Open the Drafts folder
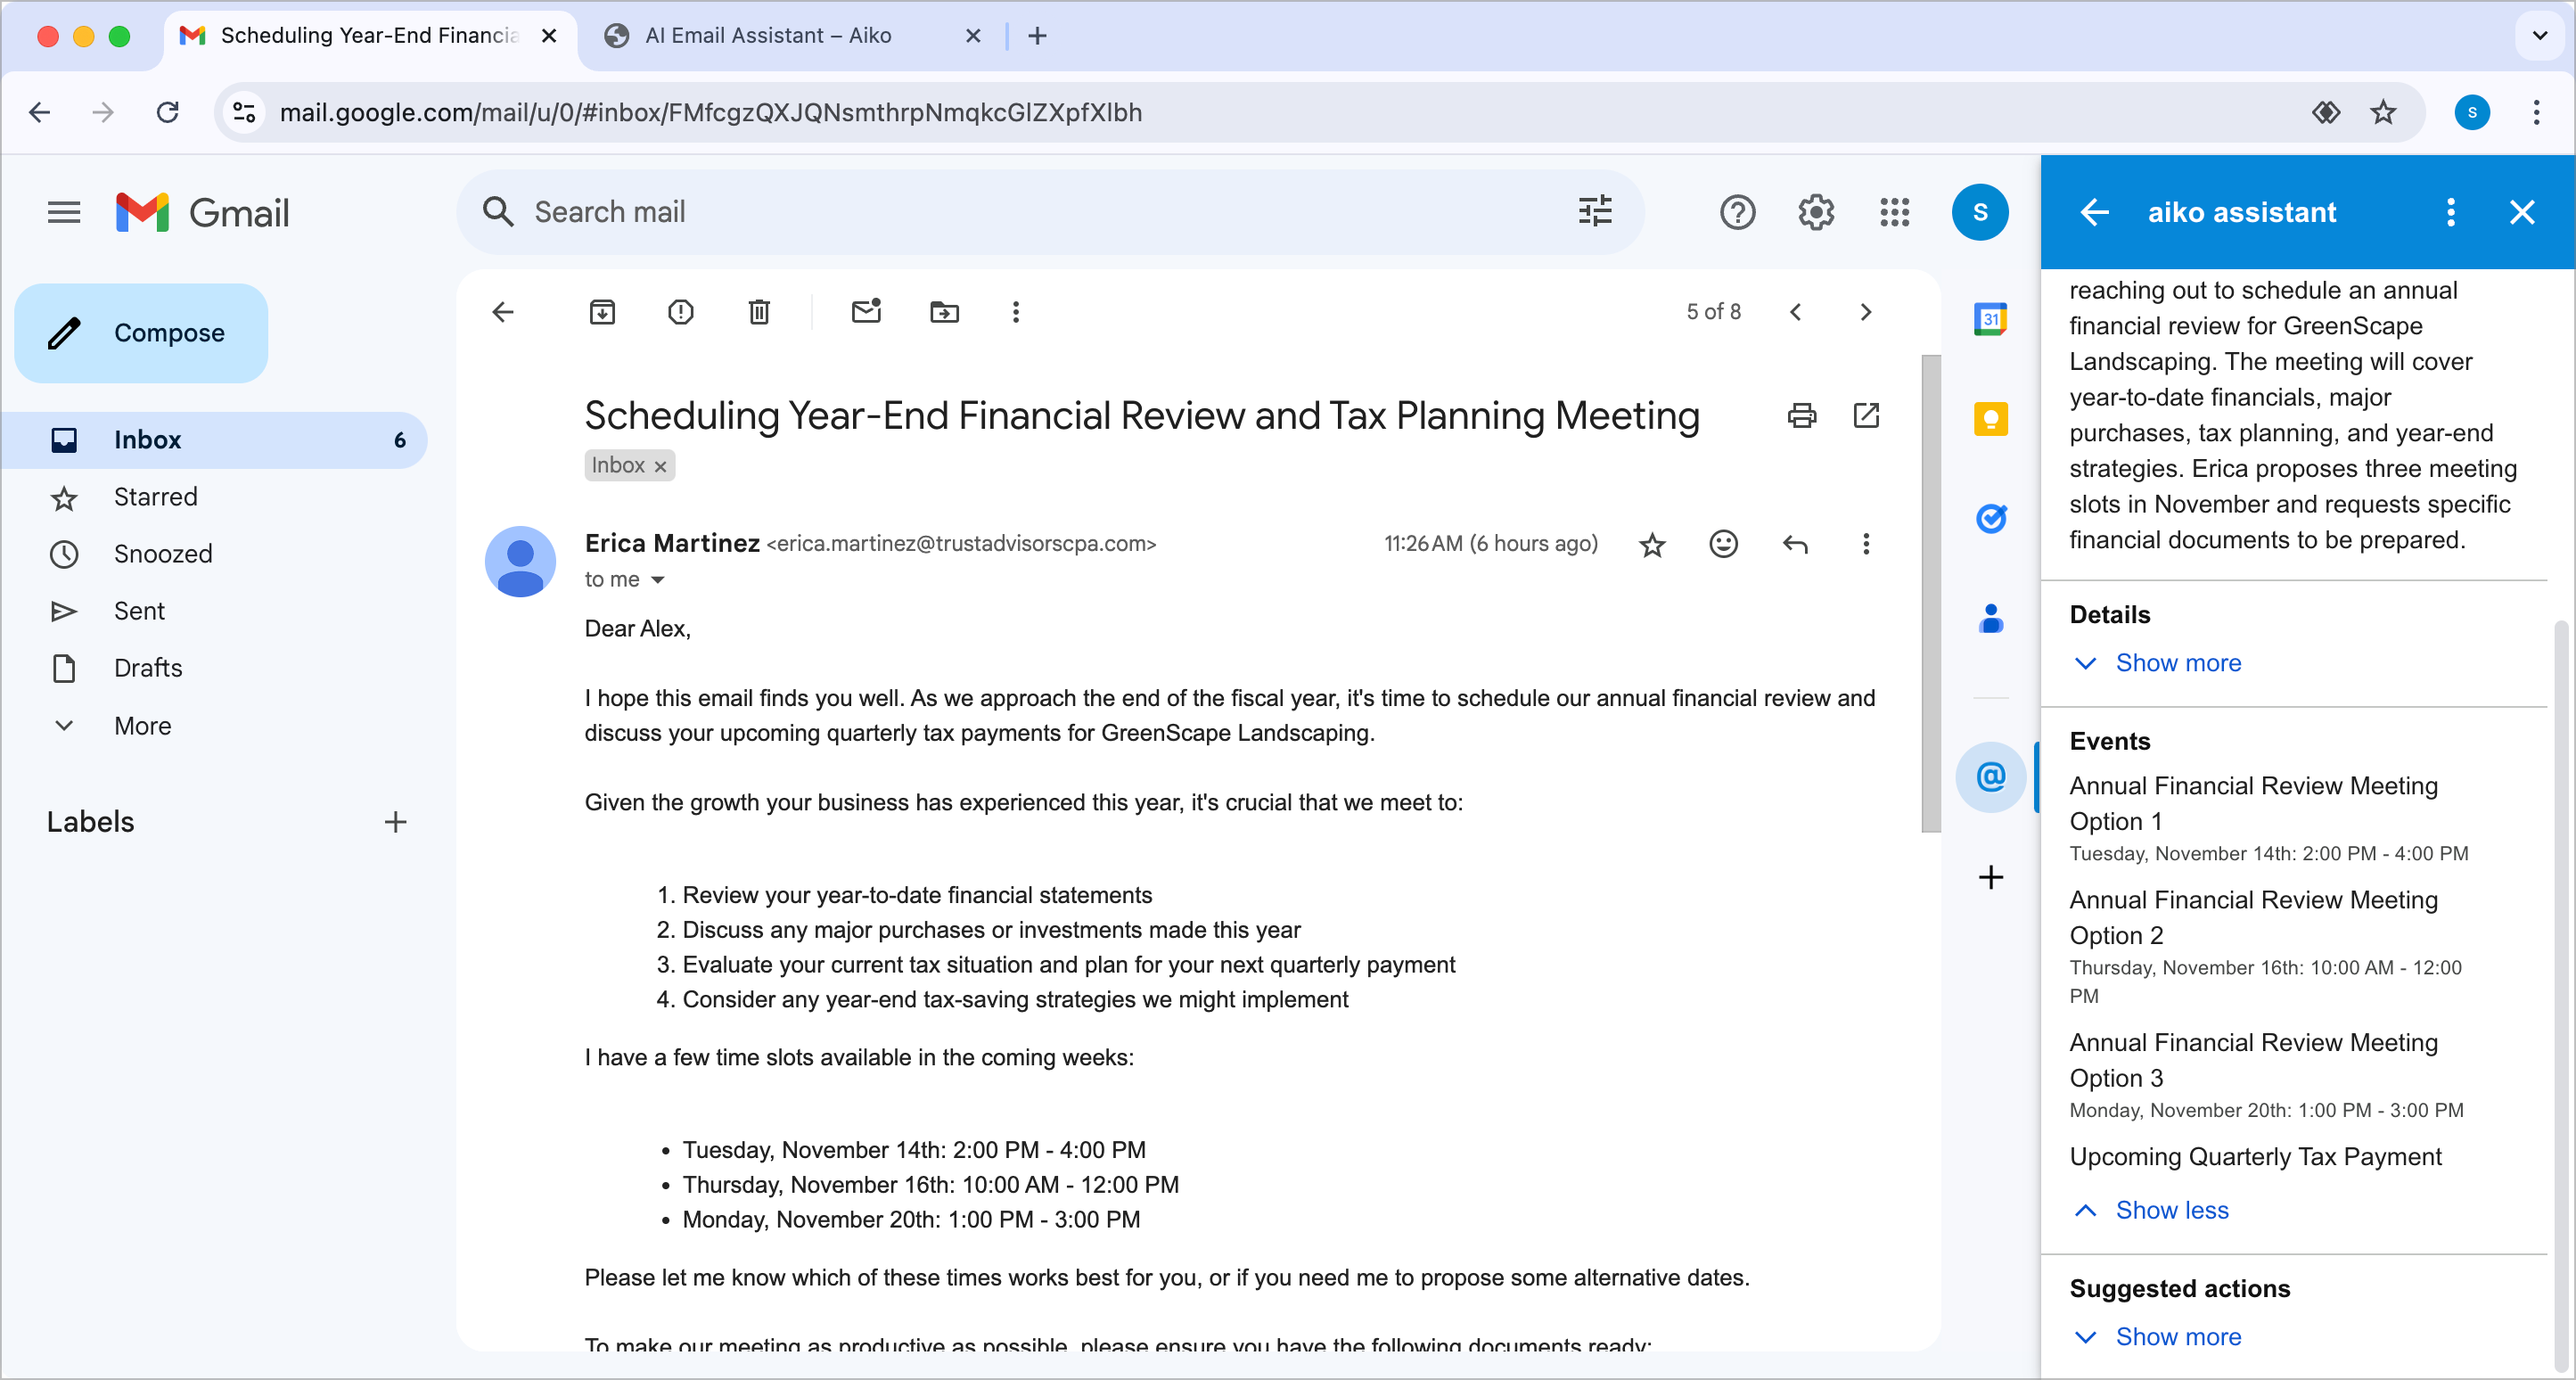Viewport: 2576px width, 1380px height. (146, 668)
